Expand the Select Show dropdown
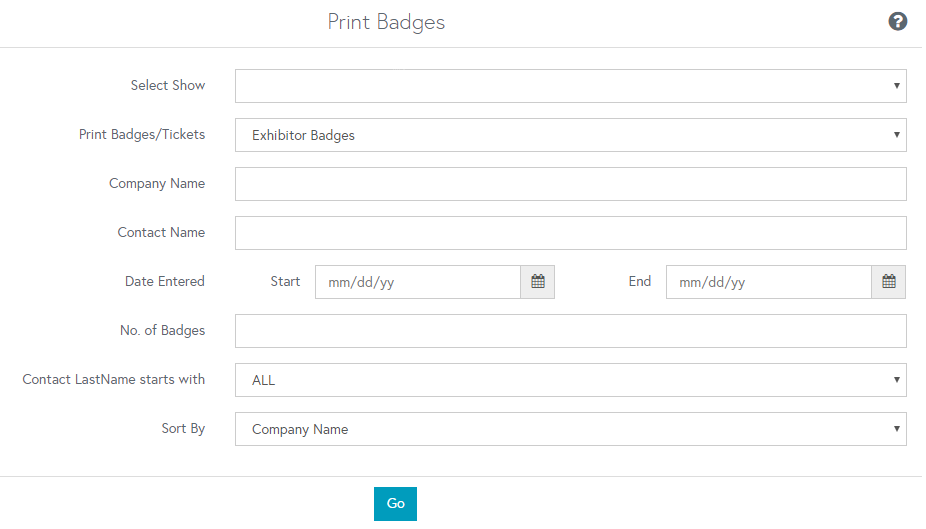This screenshot has width=926, height=529. click(570, 86)
